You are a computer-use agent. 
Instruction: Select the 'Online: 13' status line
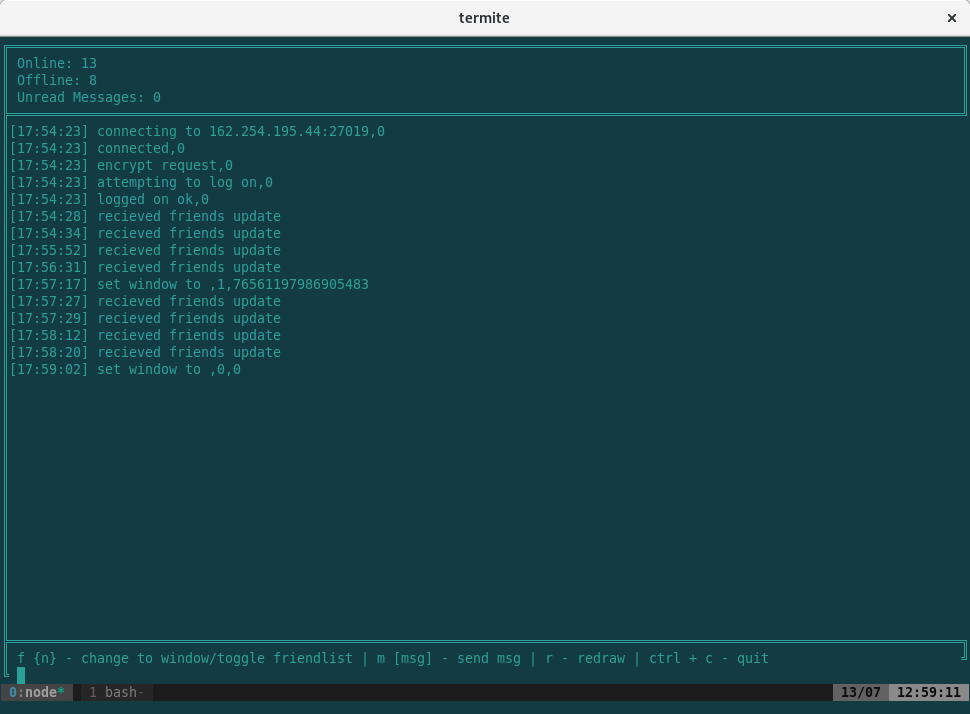[x=57, y=63]
